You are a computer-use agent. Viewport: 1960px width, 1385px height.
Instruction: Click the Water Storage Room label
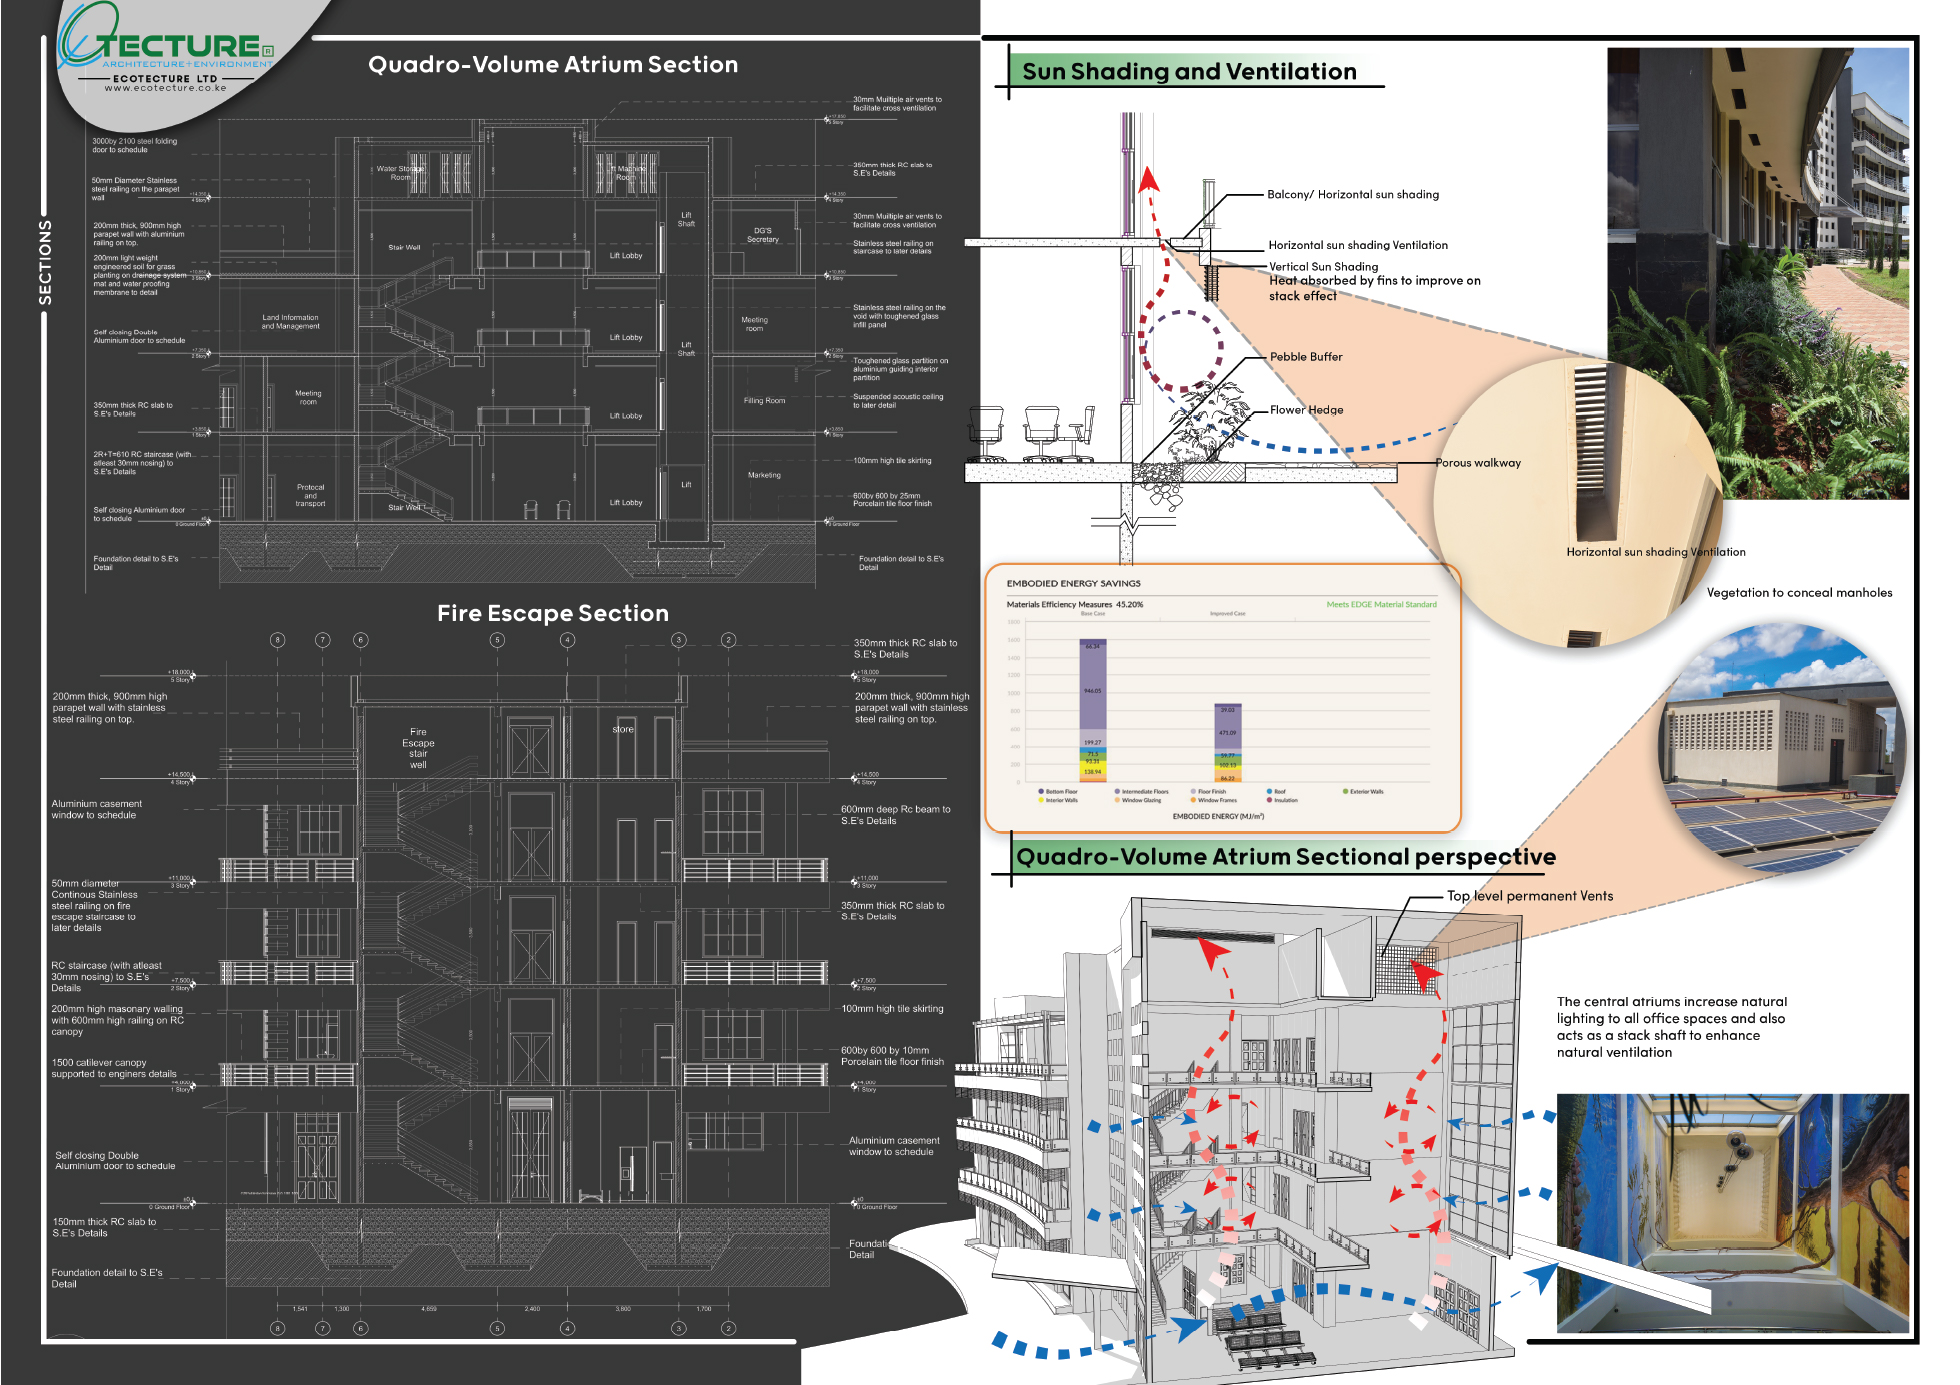400,173
